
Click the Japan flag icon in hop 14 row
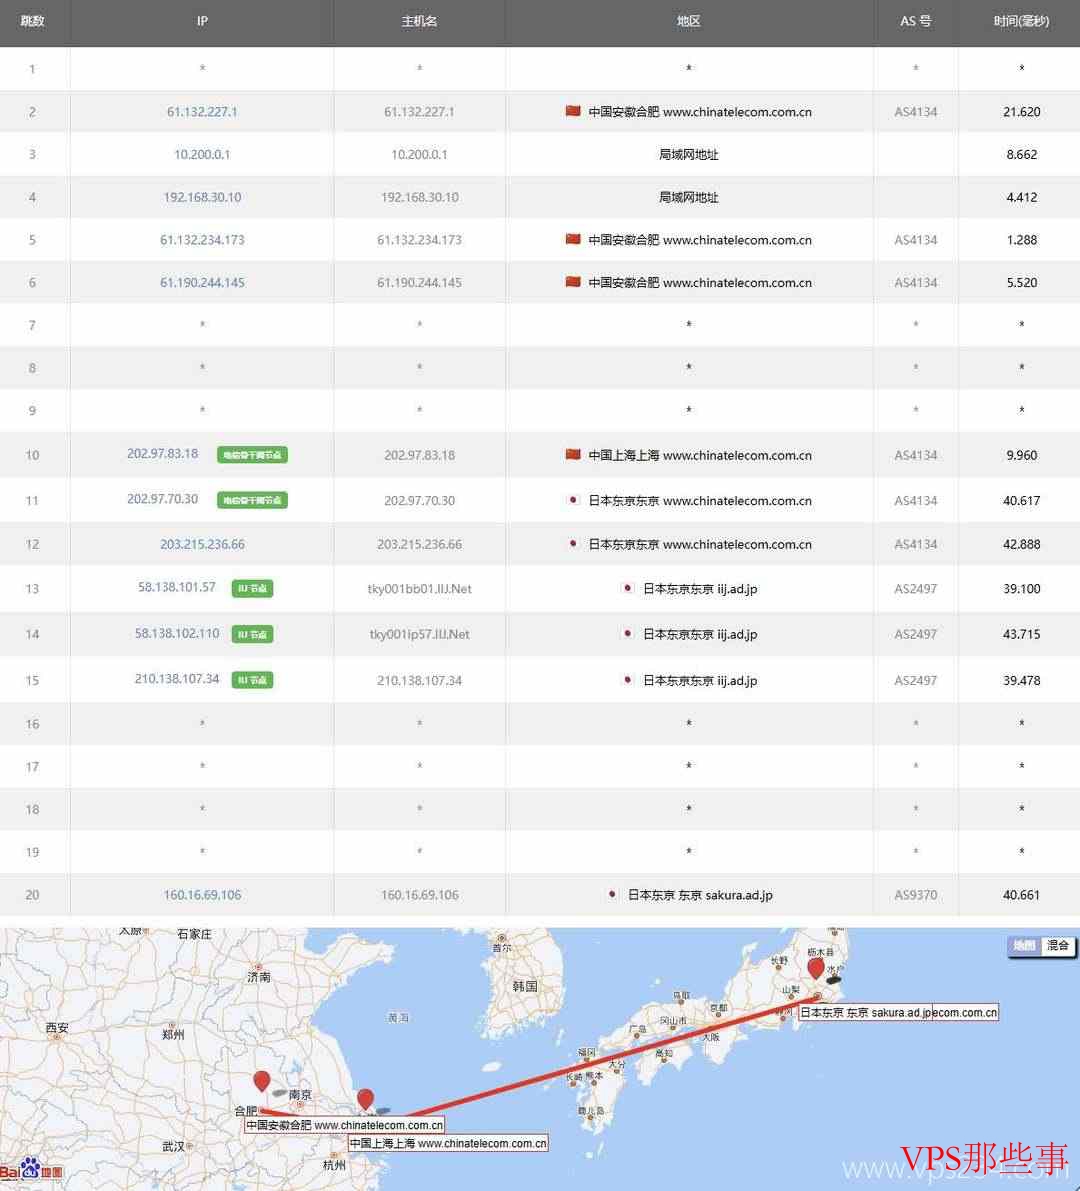(x=627, y=633)
